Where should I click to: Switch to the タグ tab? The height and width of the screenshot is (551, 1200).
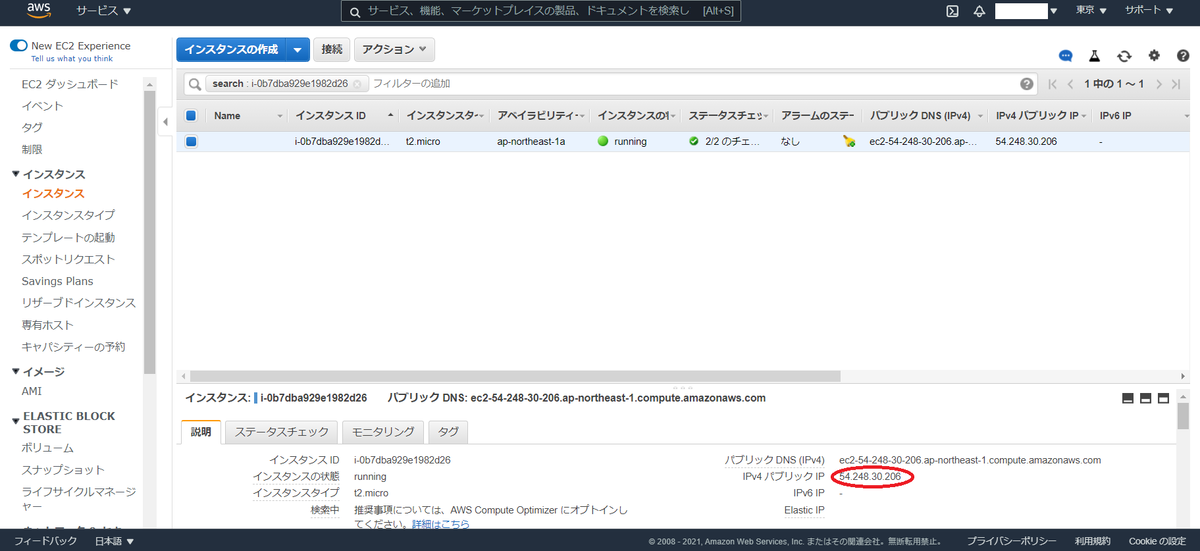coord(448,432)
